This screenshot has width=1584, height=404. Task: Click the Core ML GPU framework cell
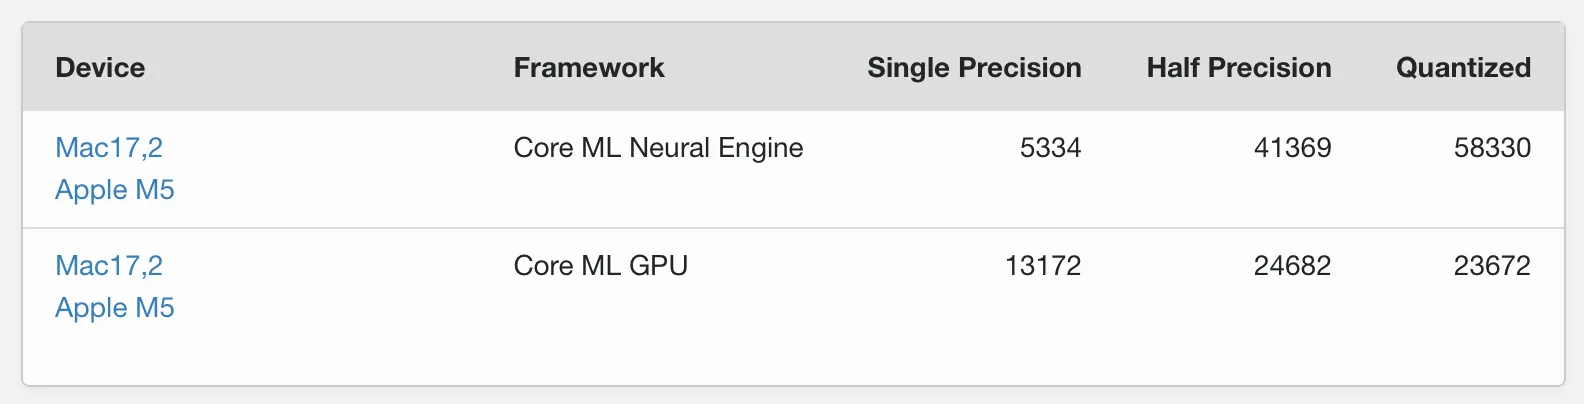[601, 266]
